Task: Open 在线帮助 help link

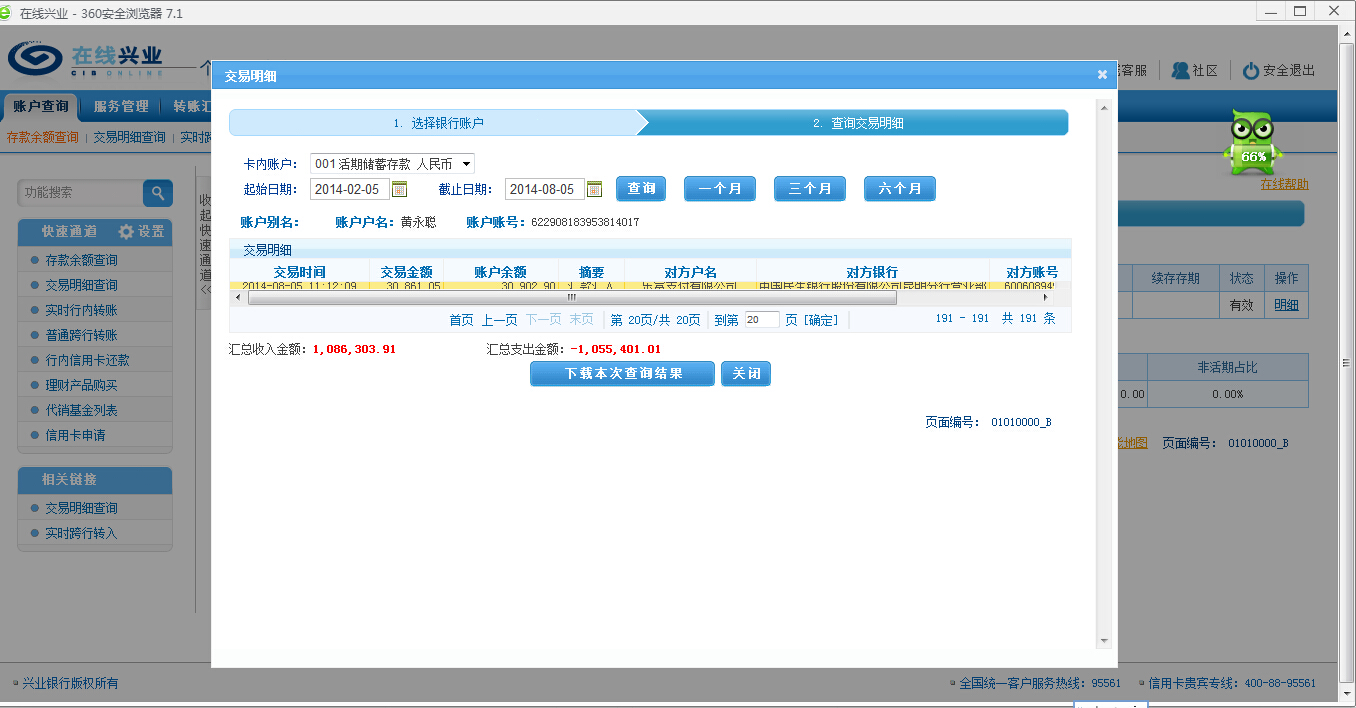Action: click(1284, 184)
